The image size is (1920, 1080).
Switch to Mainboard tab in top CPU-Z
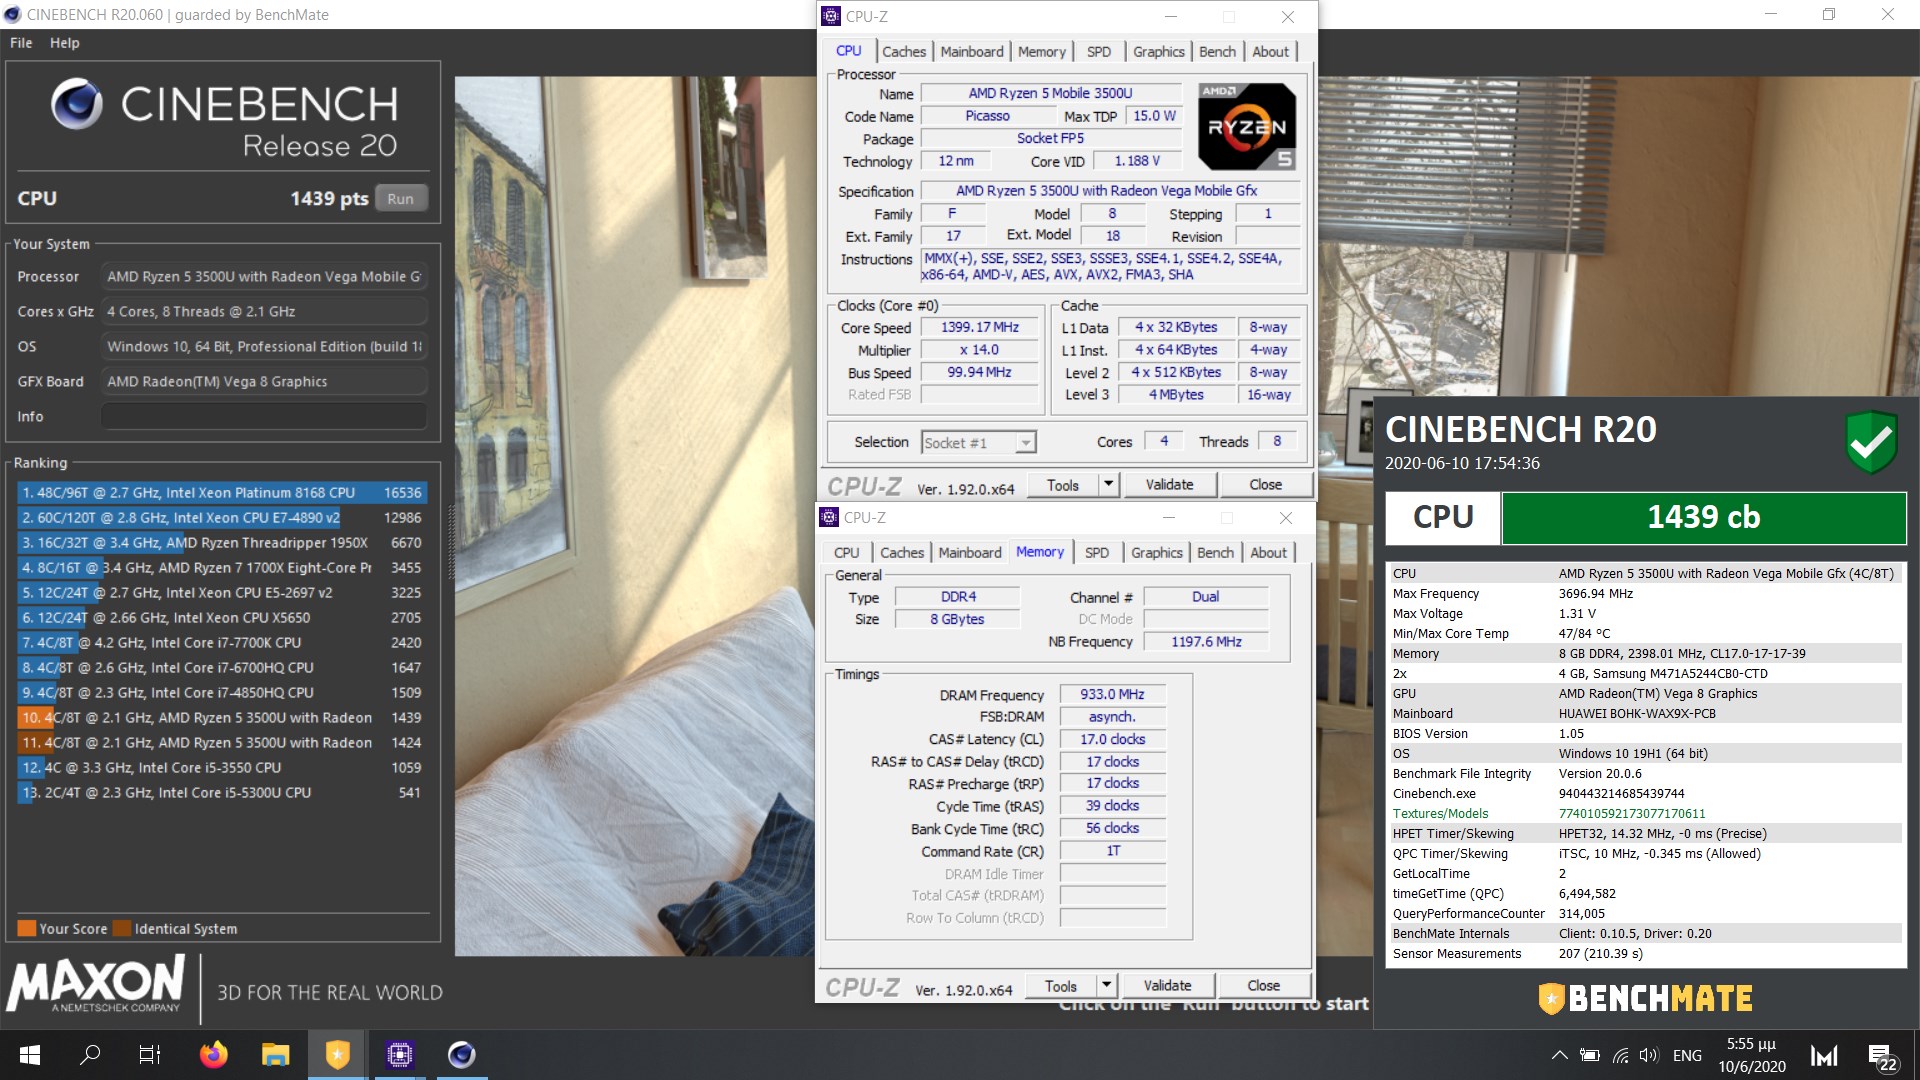coord(972,51)
